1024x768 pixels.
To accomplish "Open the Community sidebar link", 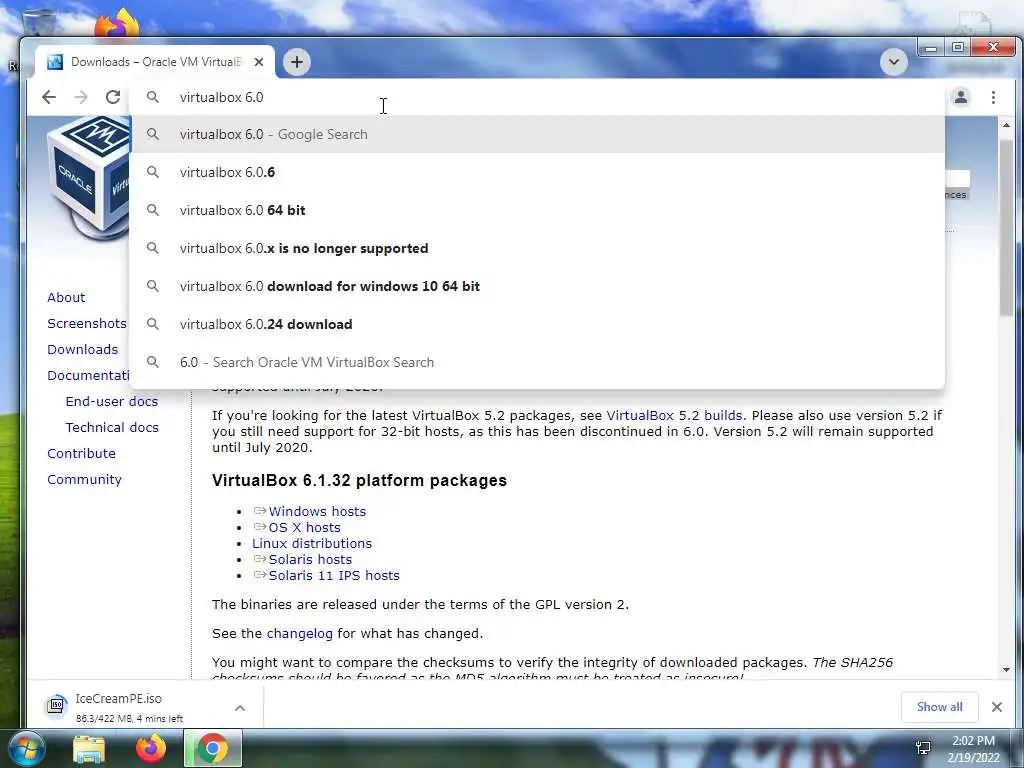I will tap(84, 479).
